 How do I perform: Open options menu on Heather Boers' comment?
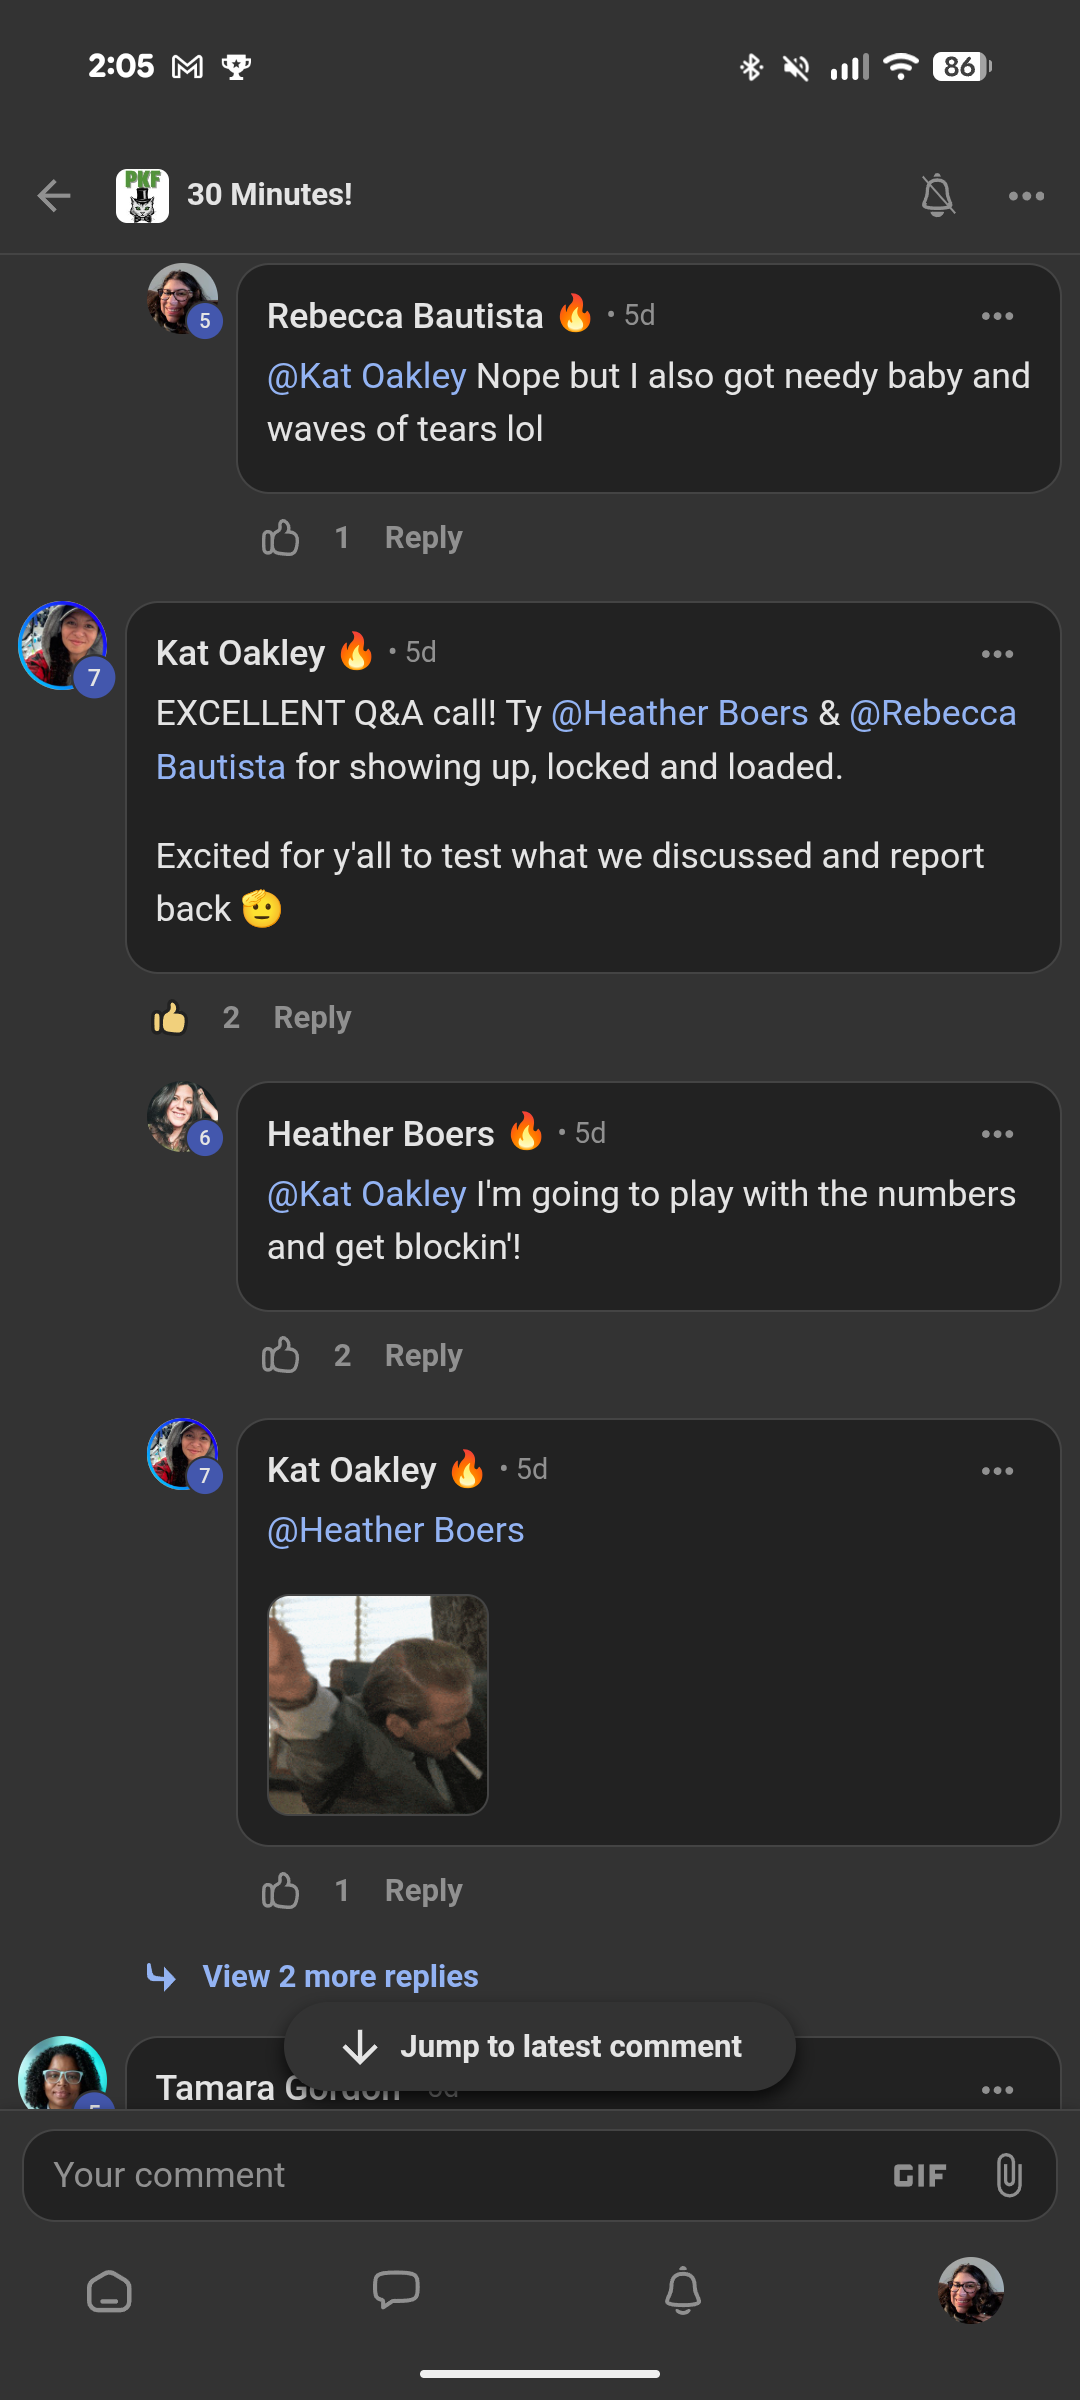coord(997,1134)
